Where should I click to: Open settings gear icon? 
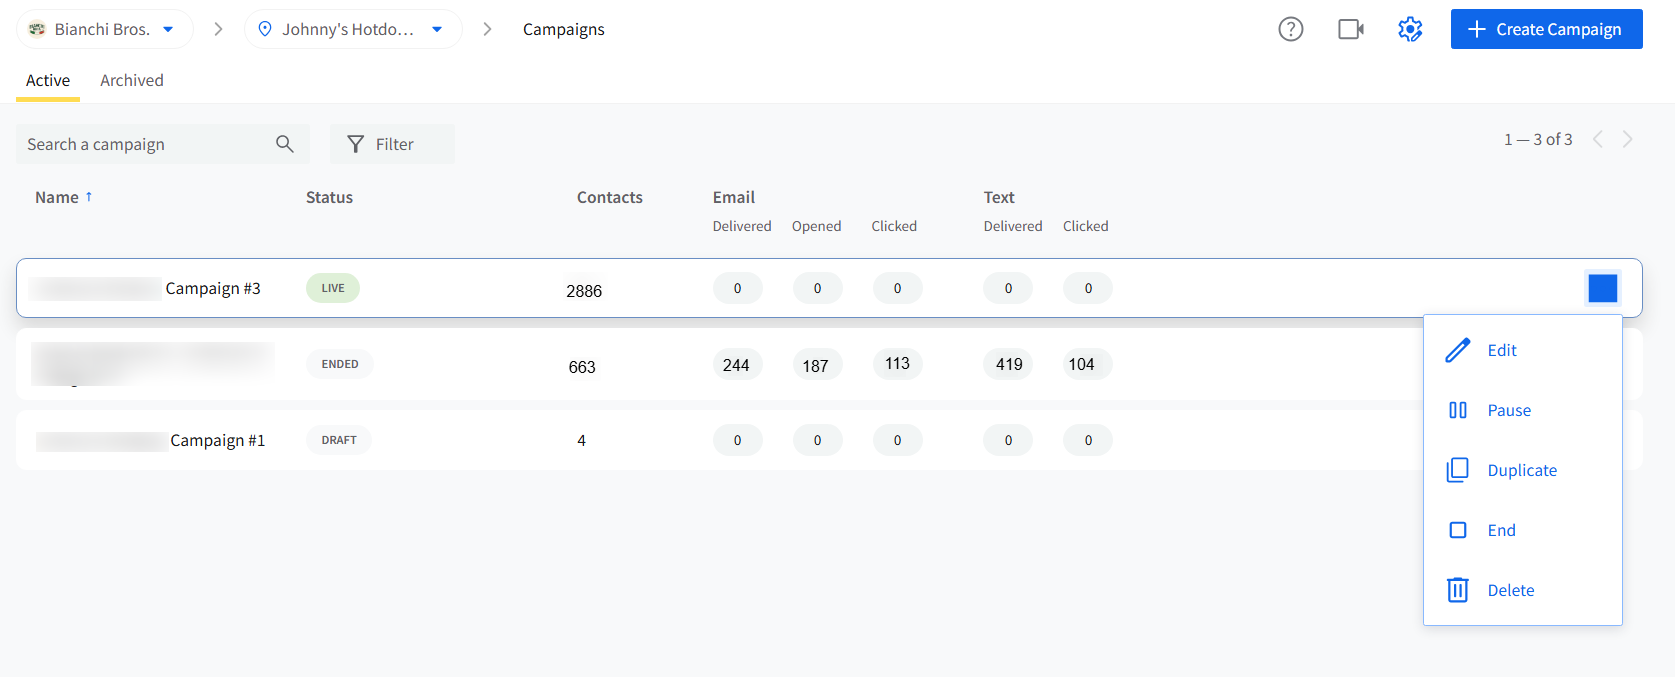tap(1410, 29)
